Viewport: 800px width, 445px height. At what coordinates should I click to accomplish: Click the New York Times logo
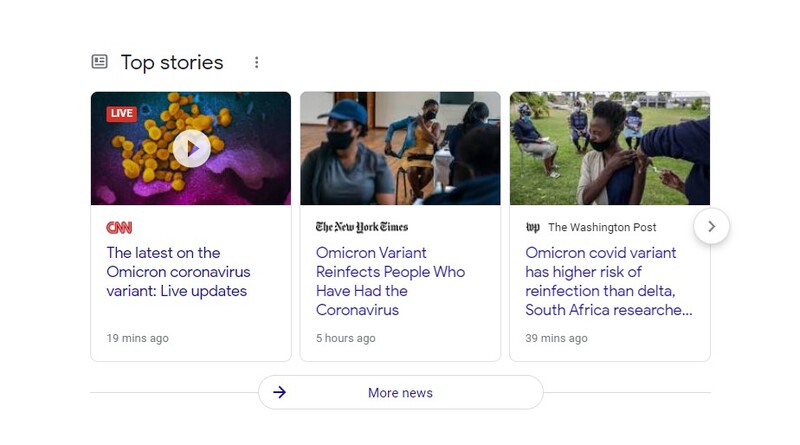(361, 228)
